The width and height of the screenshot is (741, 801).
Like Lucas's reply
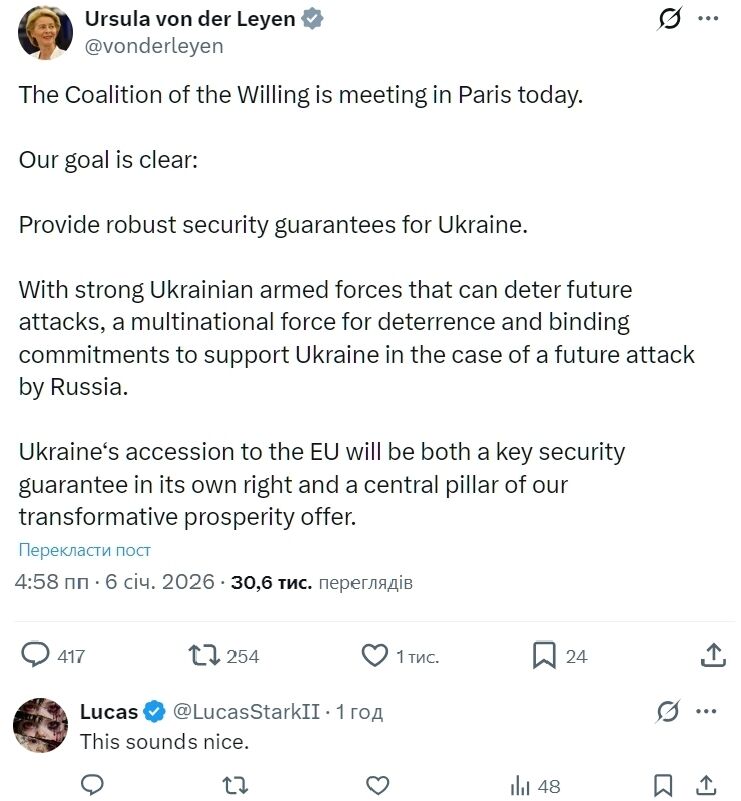click(377, 785)
